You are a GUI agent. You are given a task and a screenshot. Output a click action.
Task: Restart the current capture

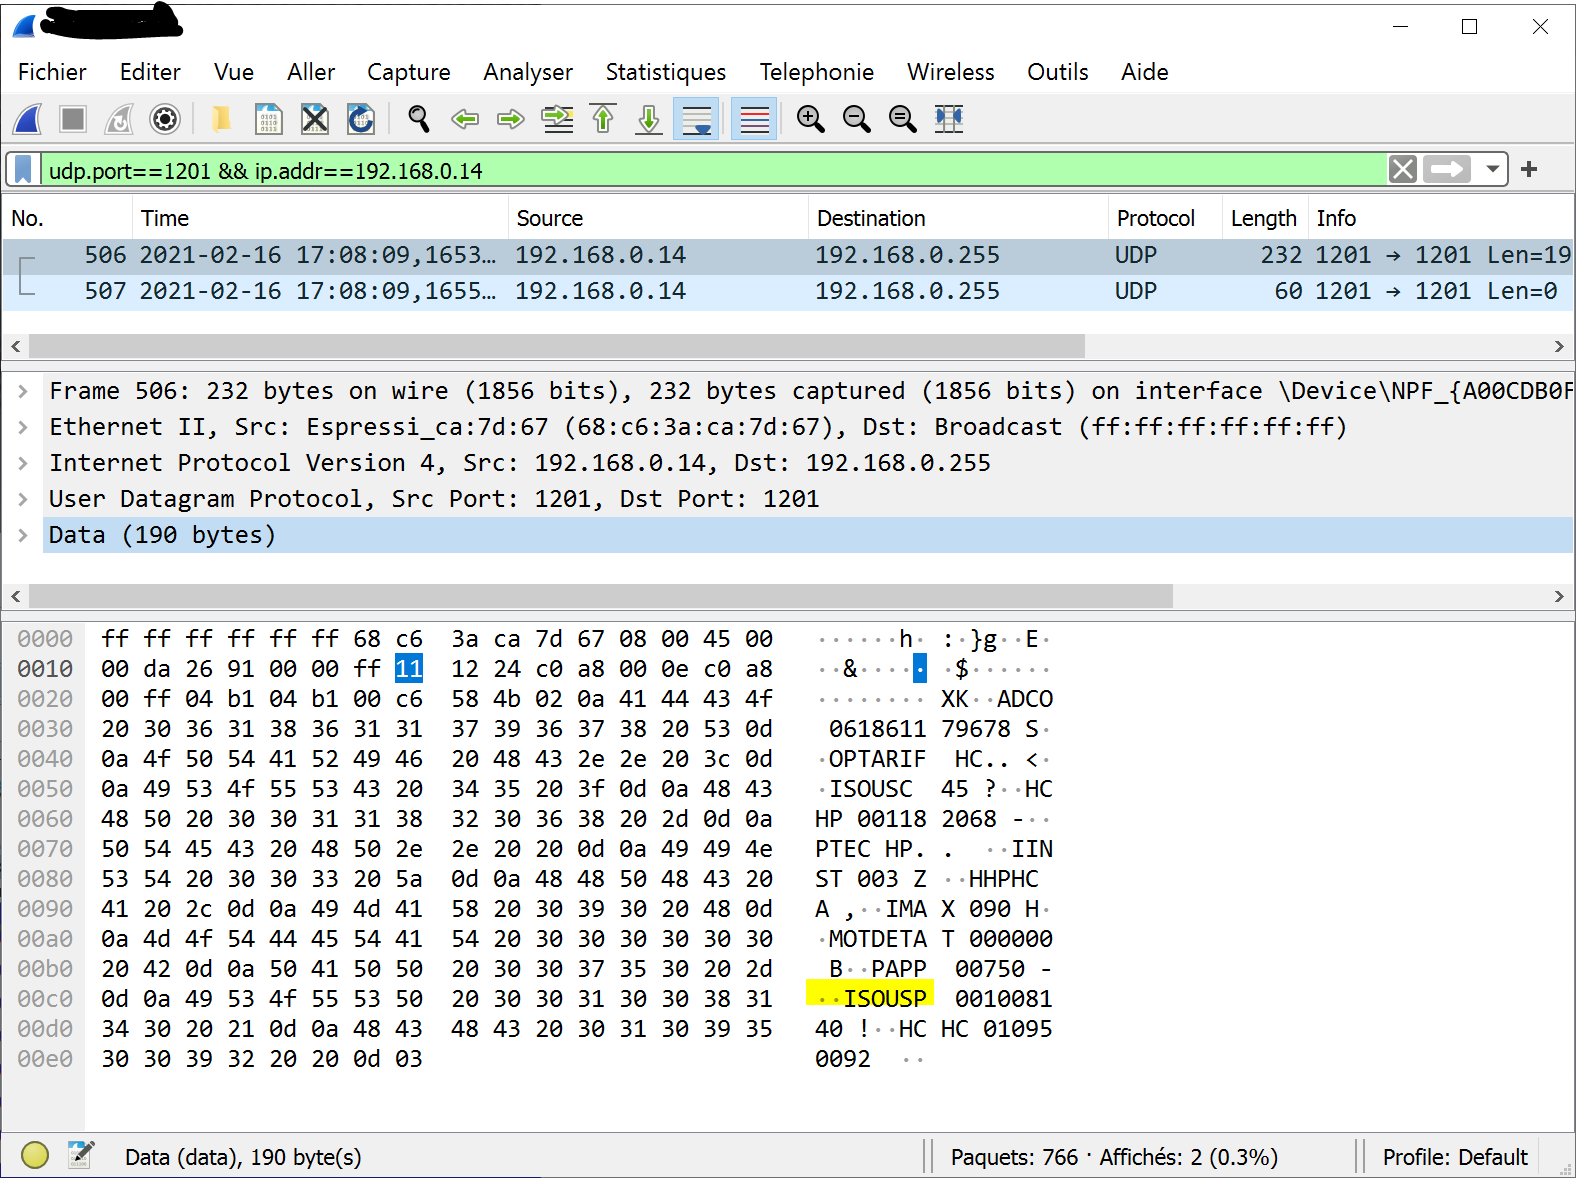coord(119,119)
